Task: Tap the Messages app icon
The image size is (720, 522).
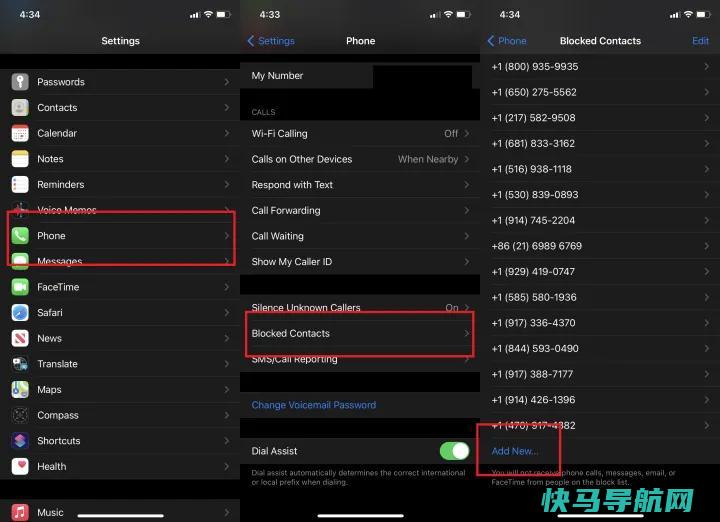Action: (x=20, y=261)
